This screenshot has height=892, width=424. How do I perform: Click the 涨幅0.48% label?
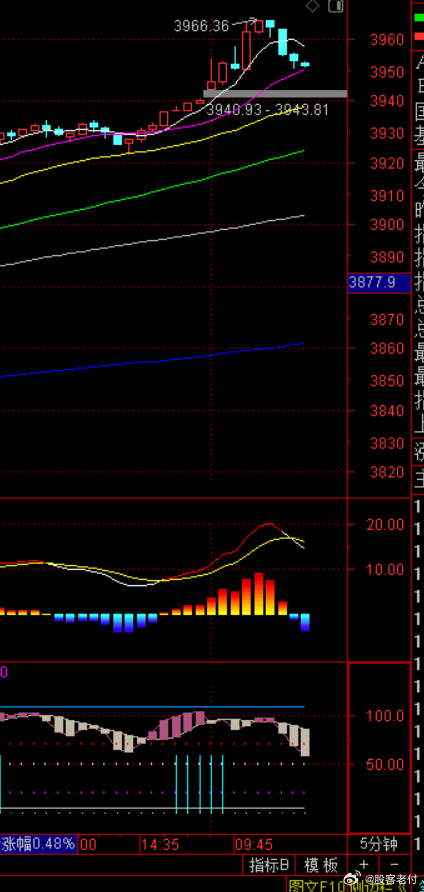click(x=38, y=844)
